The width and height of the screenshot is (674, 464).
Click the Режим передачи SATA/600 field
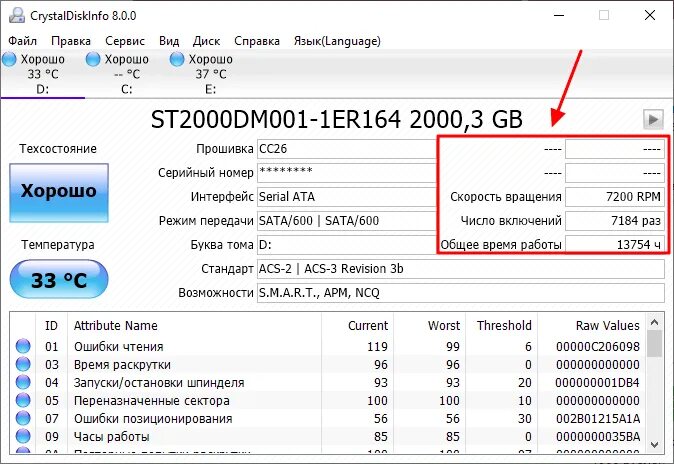tap(346, 221)
